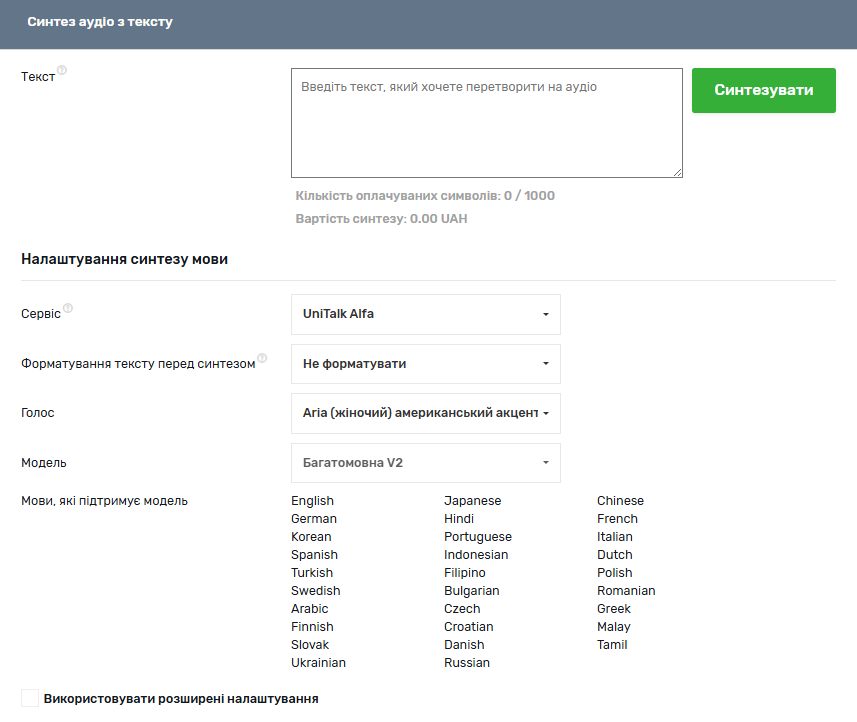Click the help icon next to Текст

pyautogui.click(x=62, y=71)
